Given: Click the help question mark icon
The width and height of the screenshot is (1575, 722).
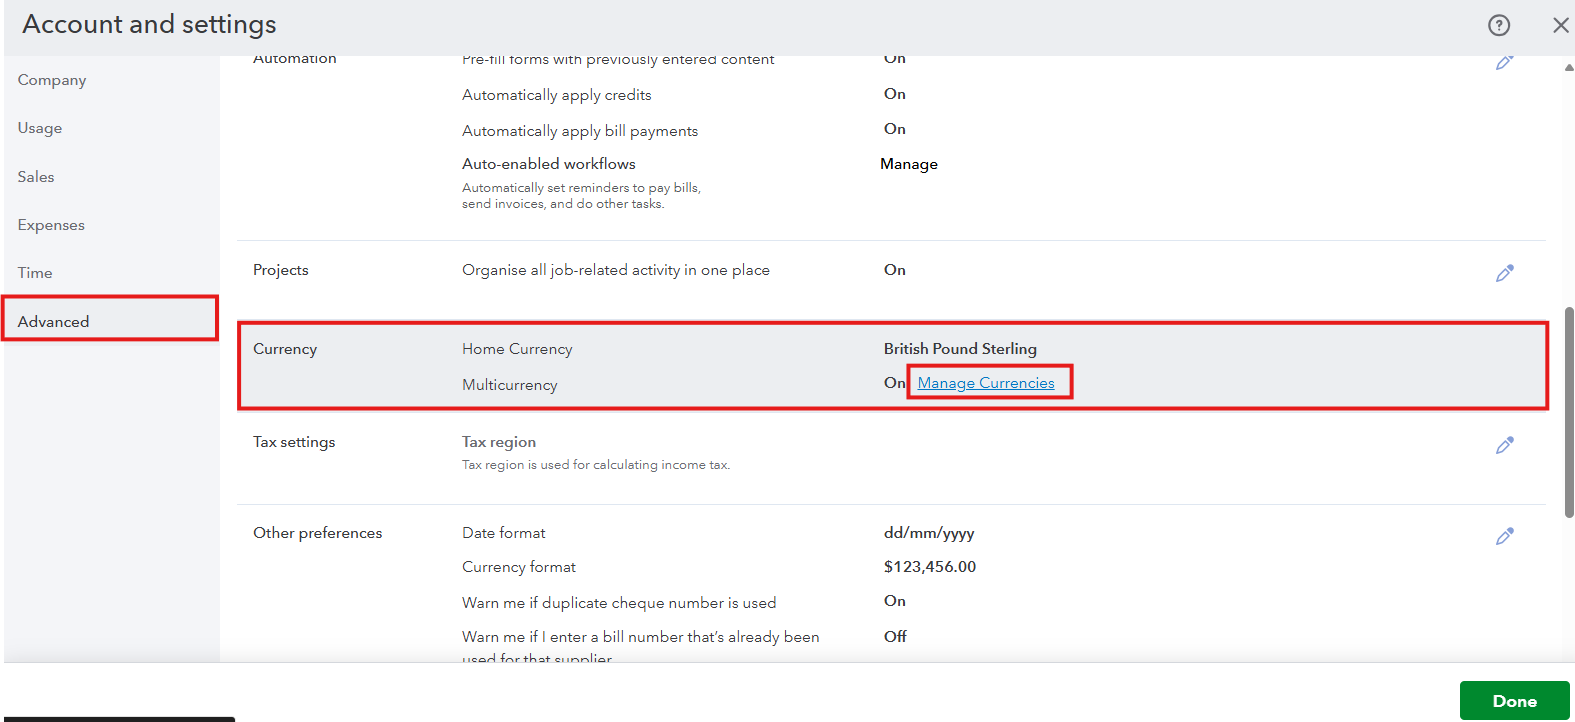Looking at the screenshot, I should [x=1498, y=25].
